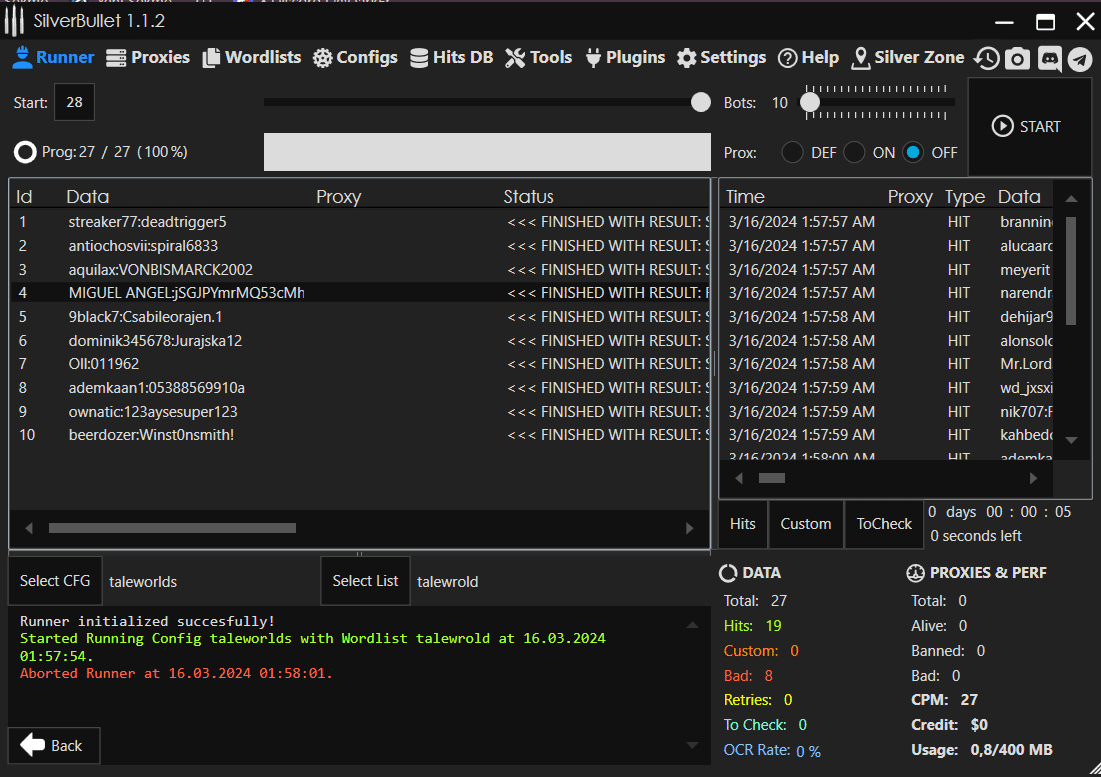
Task: Go to Hits DB
Action: click(x=451, y=58)
